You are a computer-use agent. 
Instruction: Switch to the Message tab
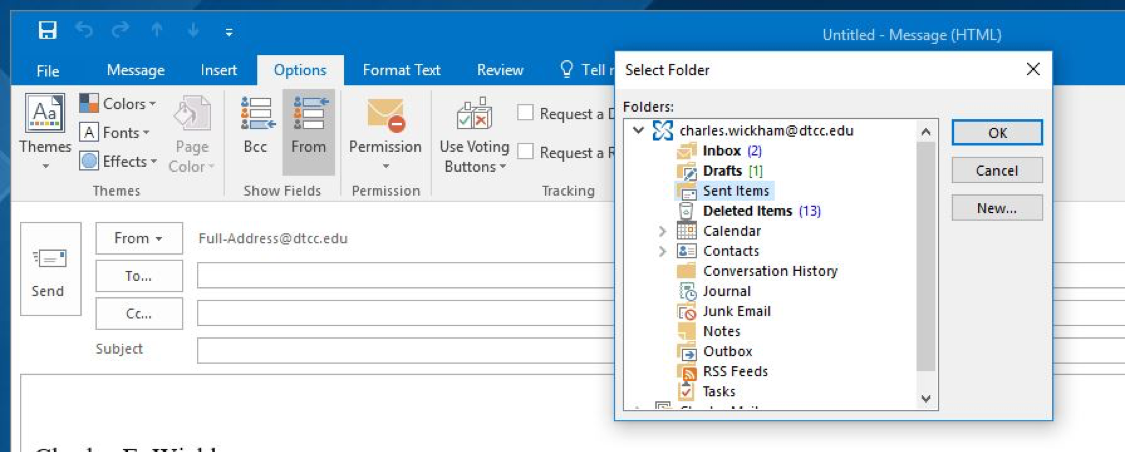point(136,70)
